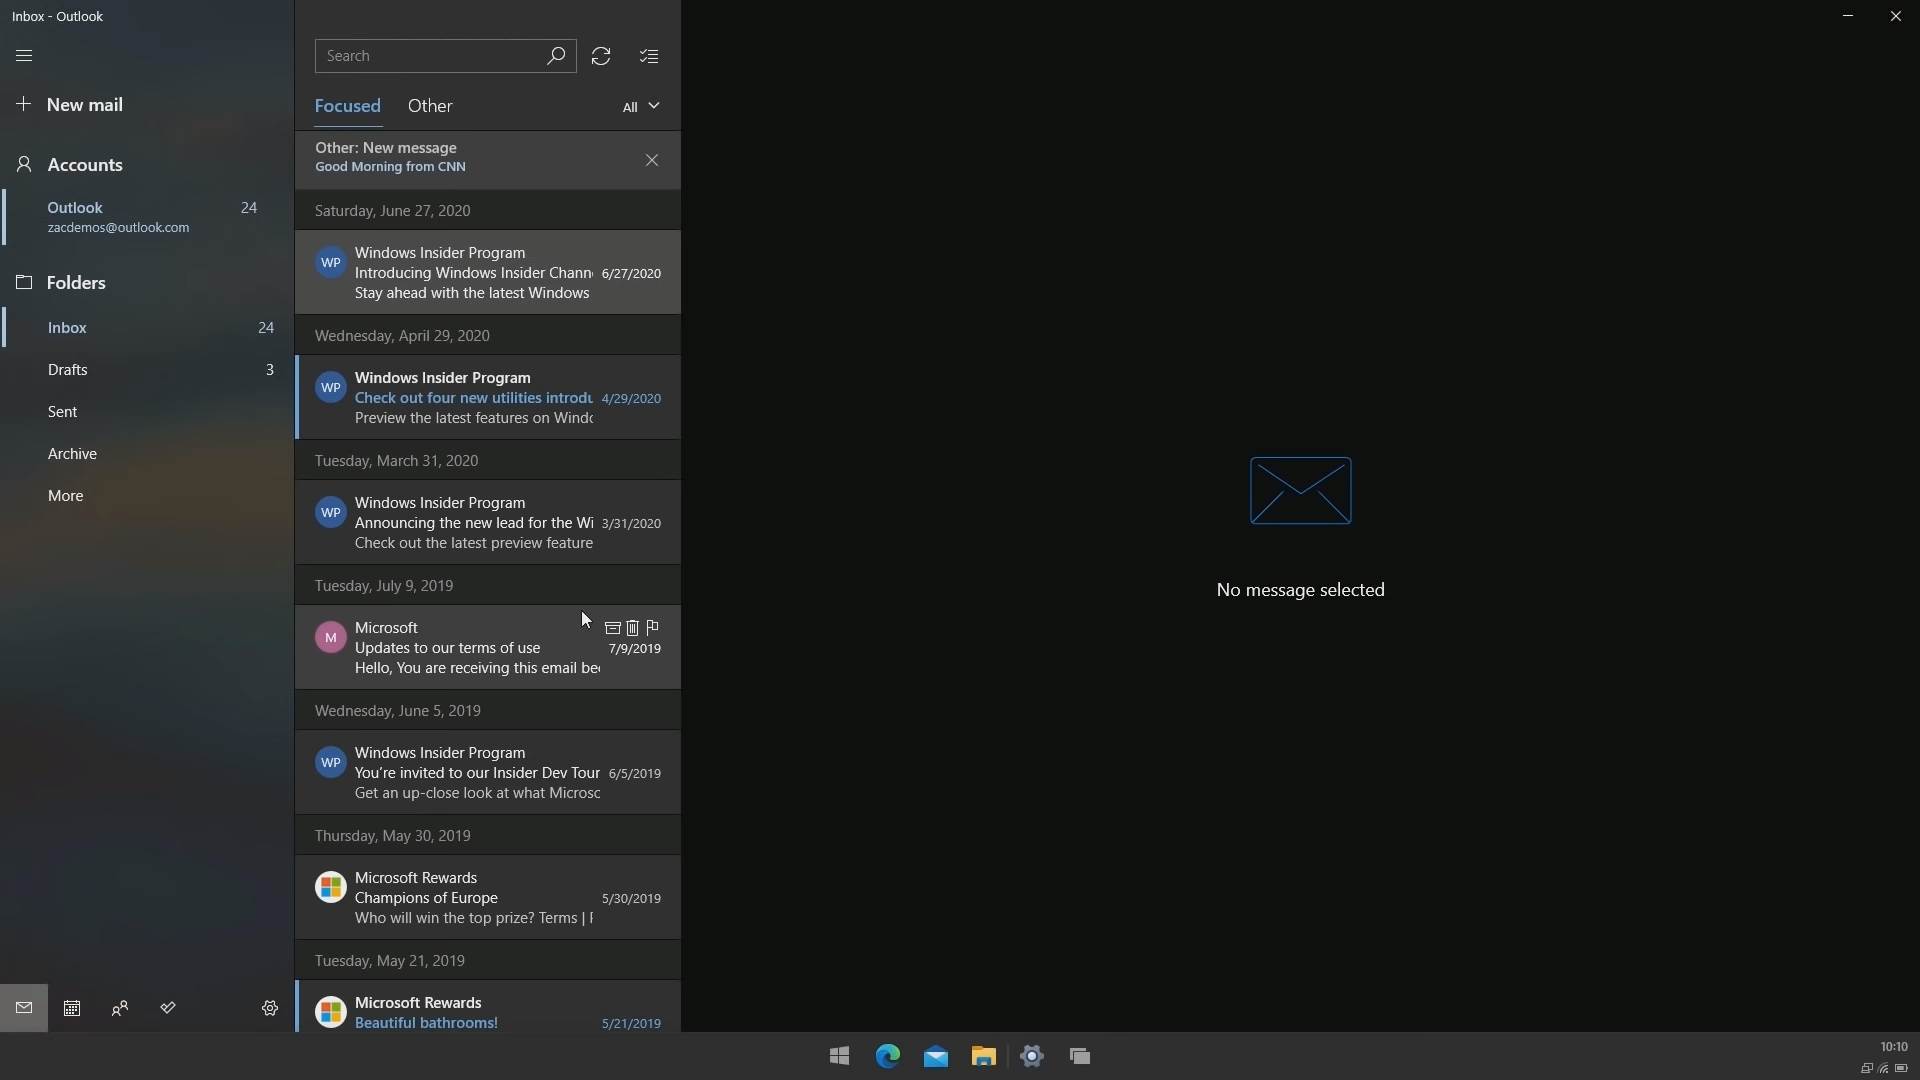Viewport: 1920px width, 1080px height.
Task: Open the Drafts folder
Action: (68, 369)
